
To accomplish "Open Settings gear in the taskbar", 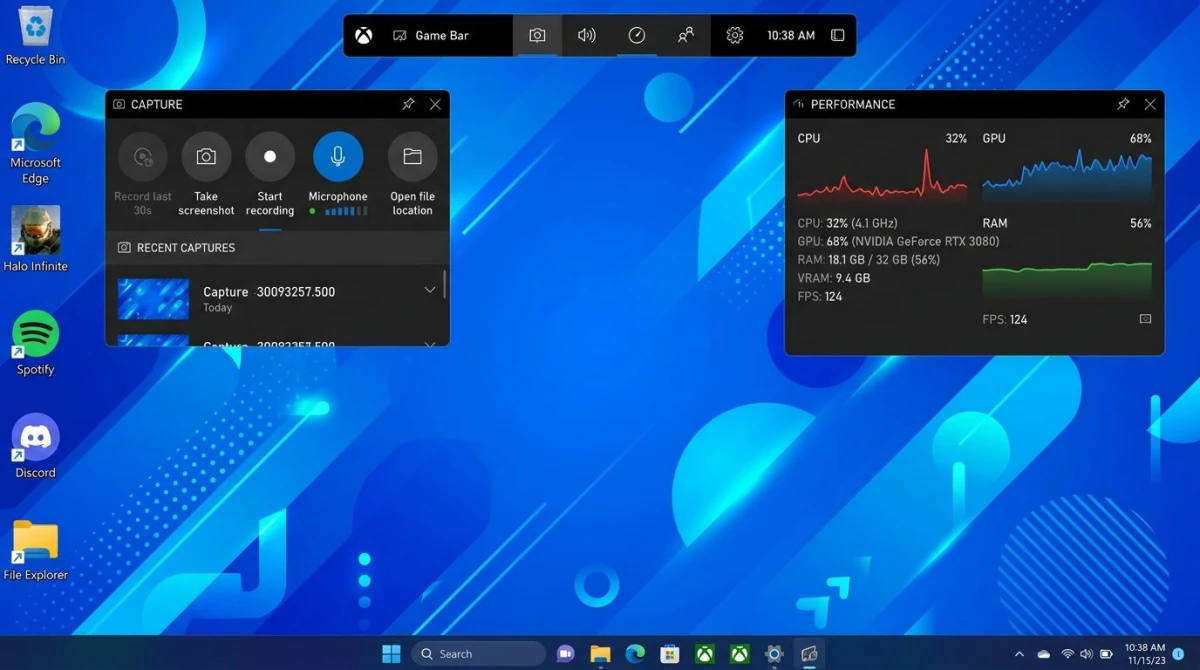I will [774, 654].
